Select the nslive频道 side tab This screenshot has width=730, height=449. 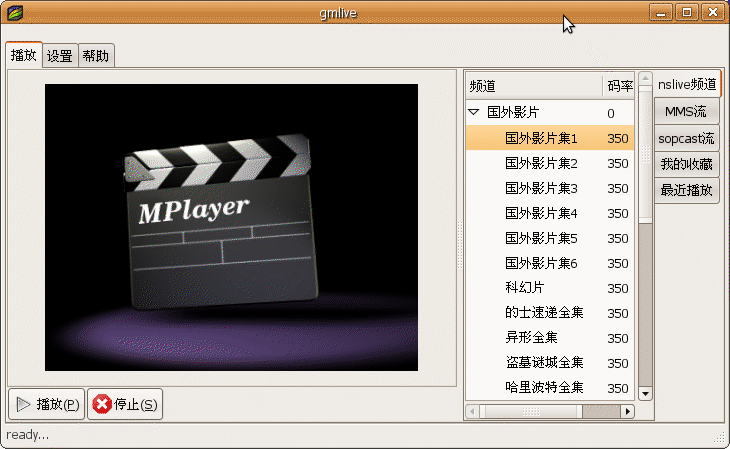pyautogui.click(x=687, y=84)
